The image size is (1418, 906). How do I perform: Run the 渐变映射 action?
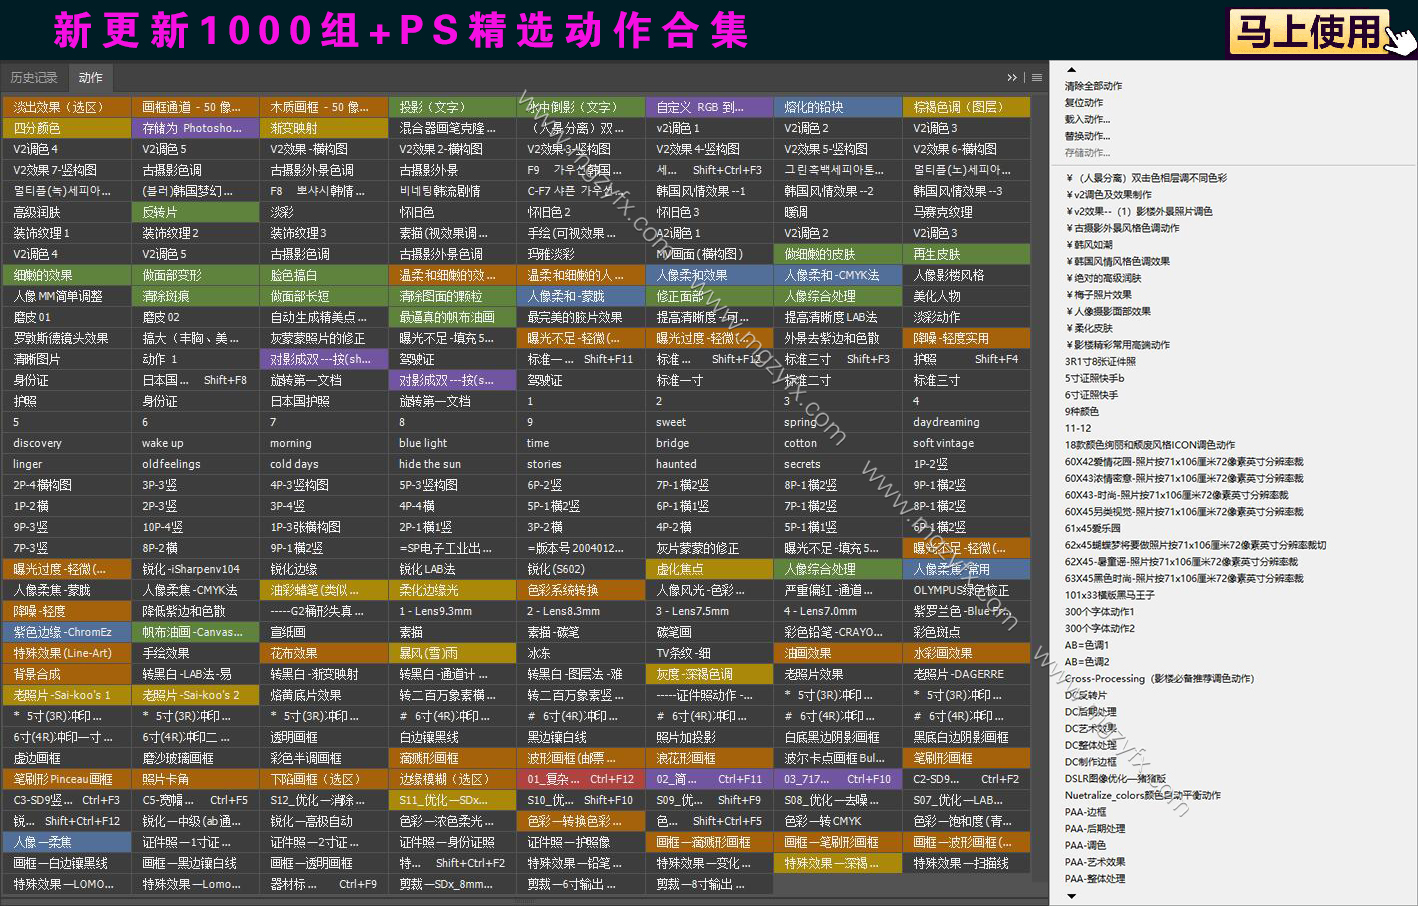324,128
